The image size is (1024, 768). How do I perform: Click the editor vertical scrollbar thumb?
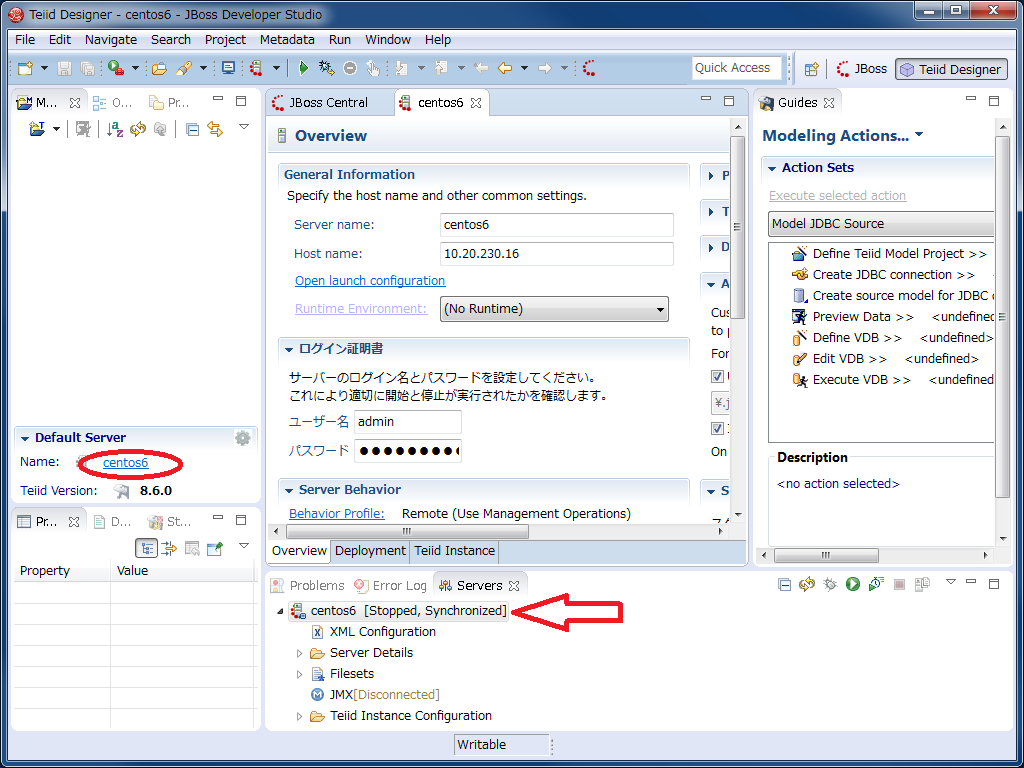(737, 227)
